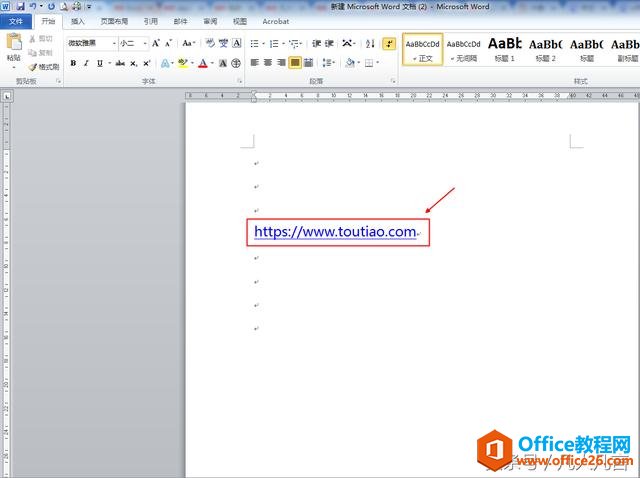This screenshot has width=640, height=478.
Task: Toggle Underline formatting
Action: pos(100,63)
